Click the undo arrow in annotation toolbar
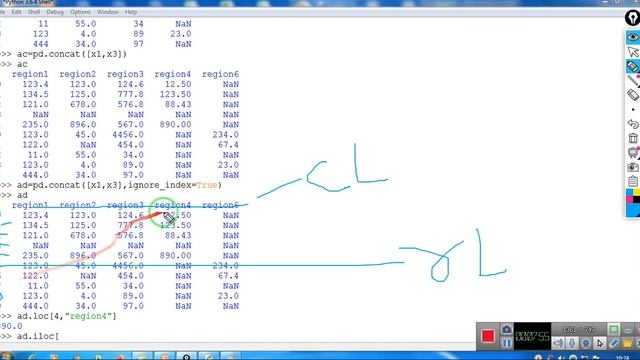640x360 pixels. (633, 124)
